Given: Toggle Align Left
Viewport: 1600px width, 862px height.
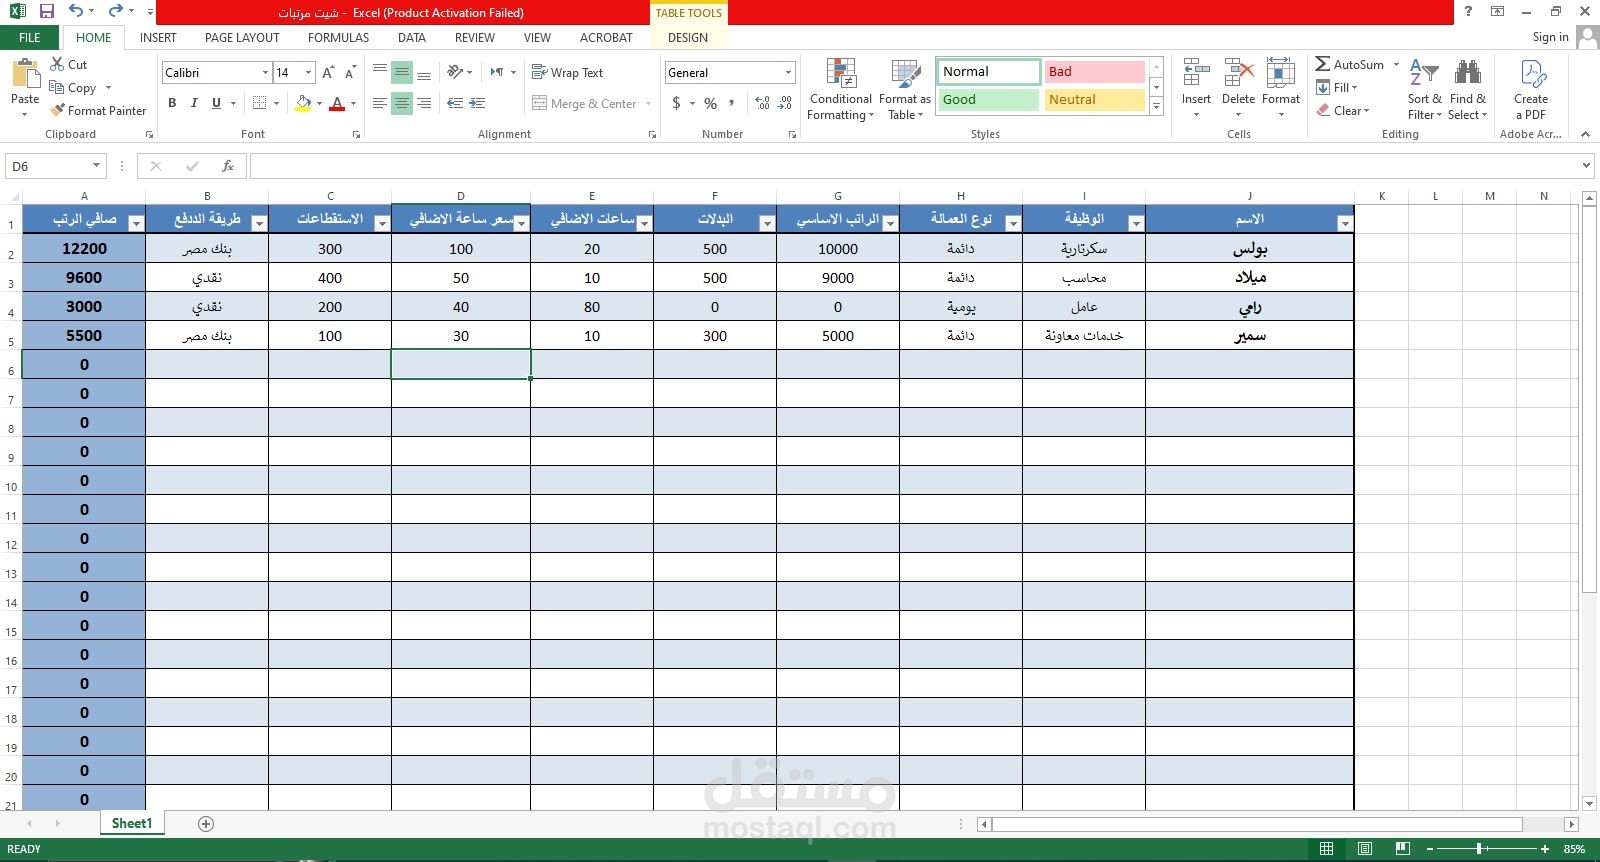Looking at the screenshot, I should [x=380, y=103].
